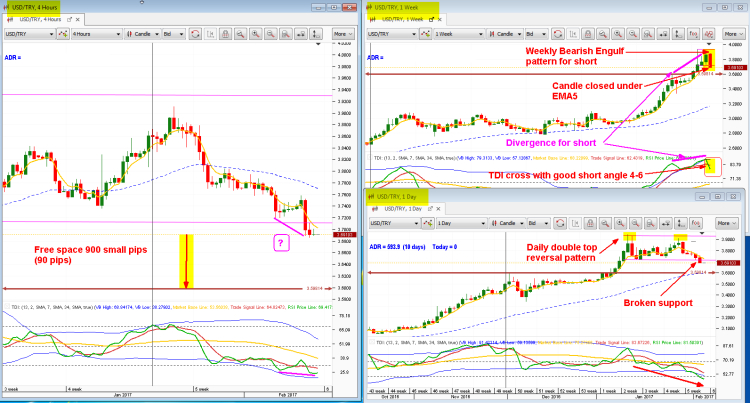The width and height of the screenshot is (750, 403).
Task: Close the USD/TRY, 1 Day tab
Action: pos(439,209)
